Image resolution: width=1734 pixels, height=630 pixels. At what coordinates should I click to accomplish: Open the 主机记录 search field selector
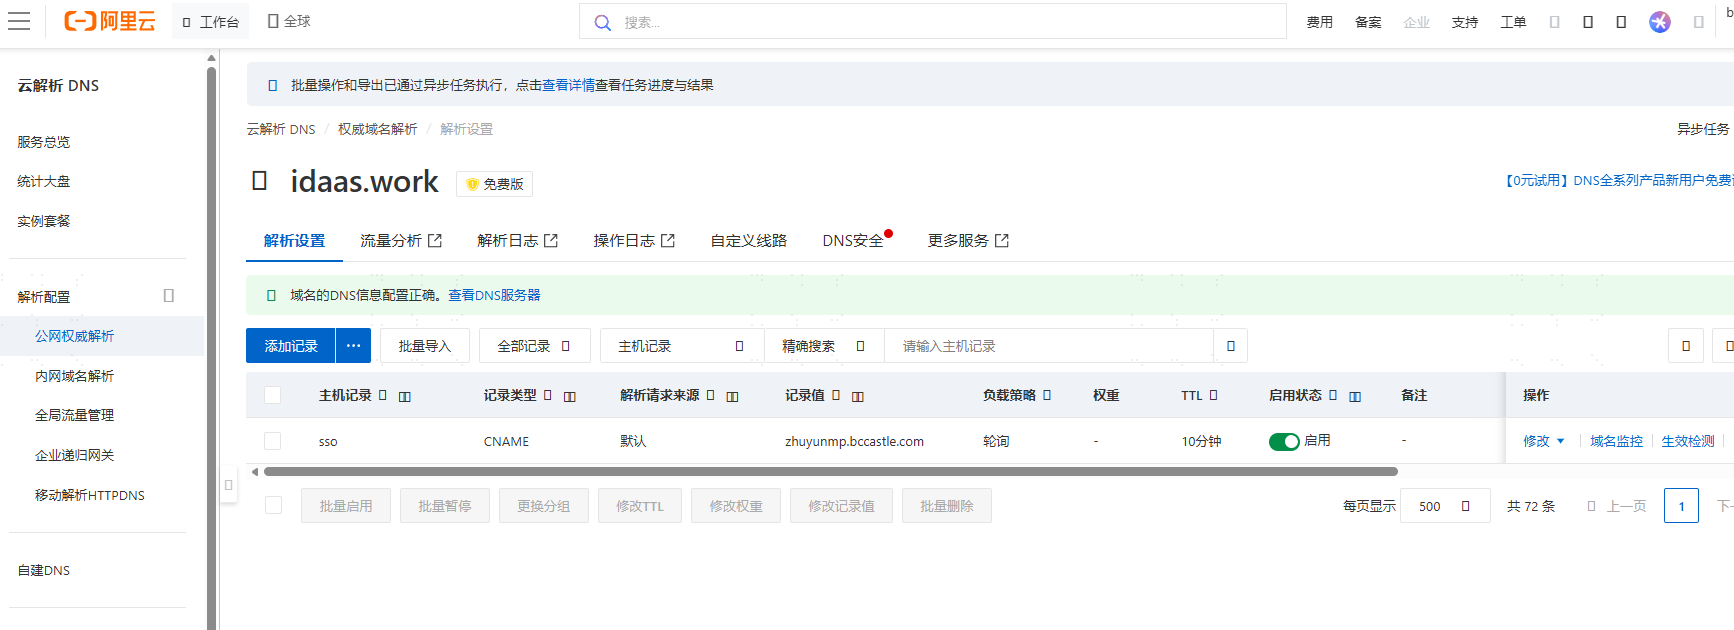tap(682, 346)
